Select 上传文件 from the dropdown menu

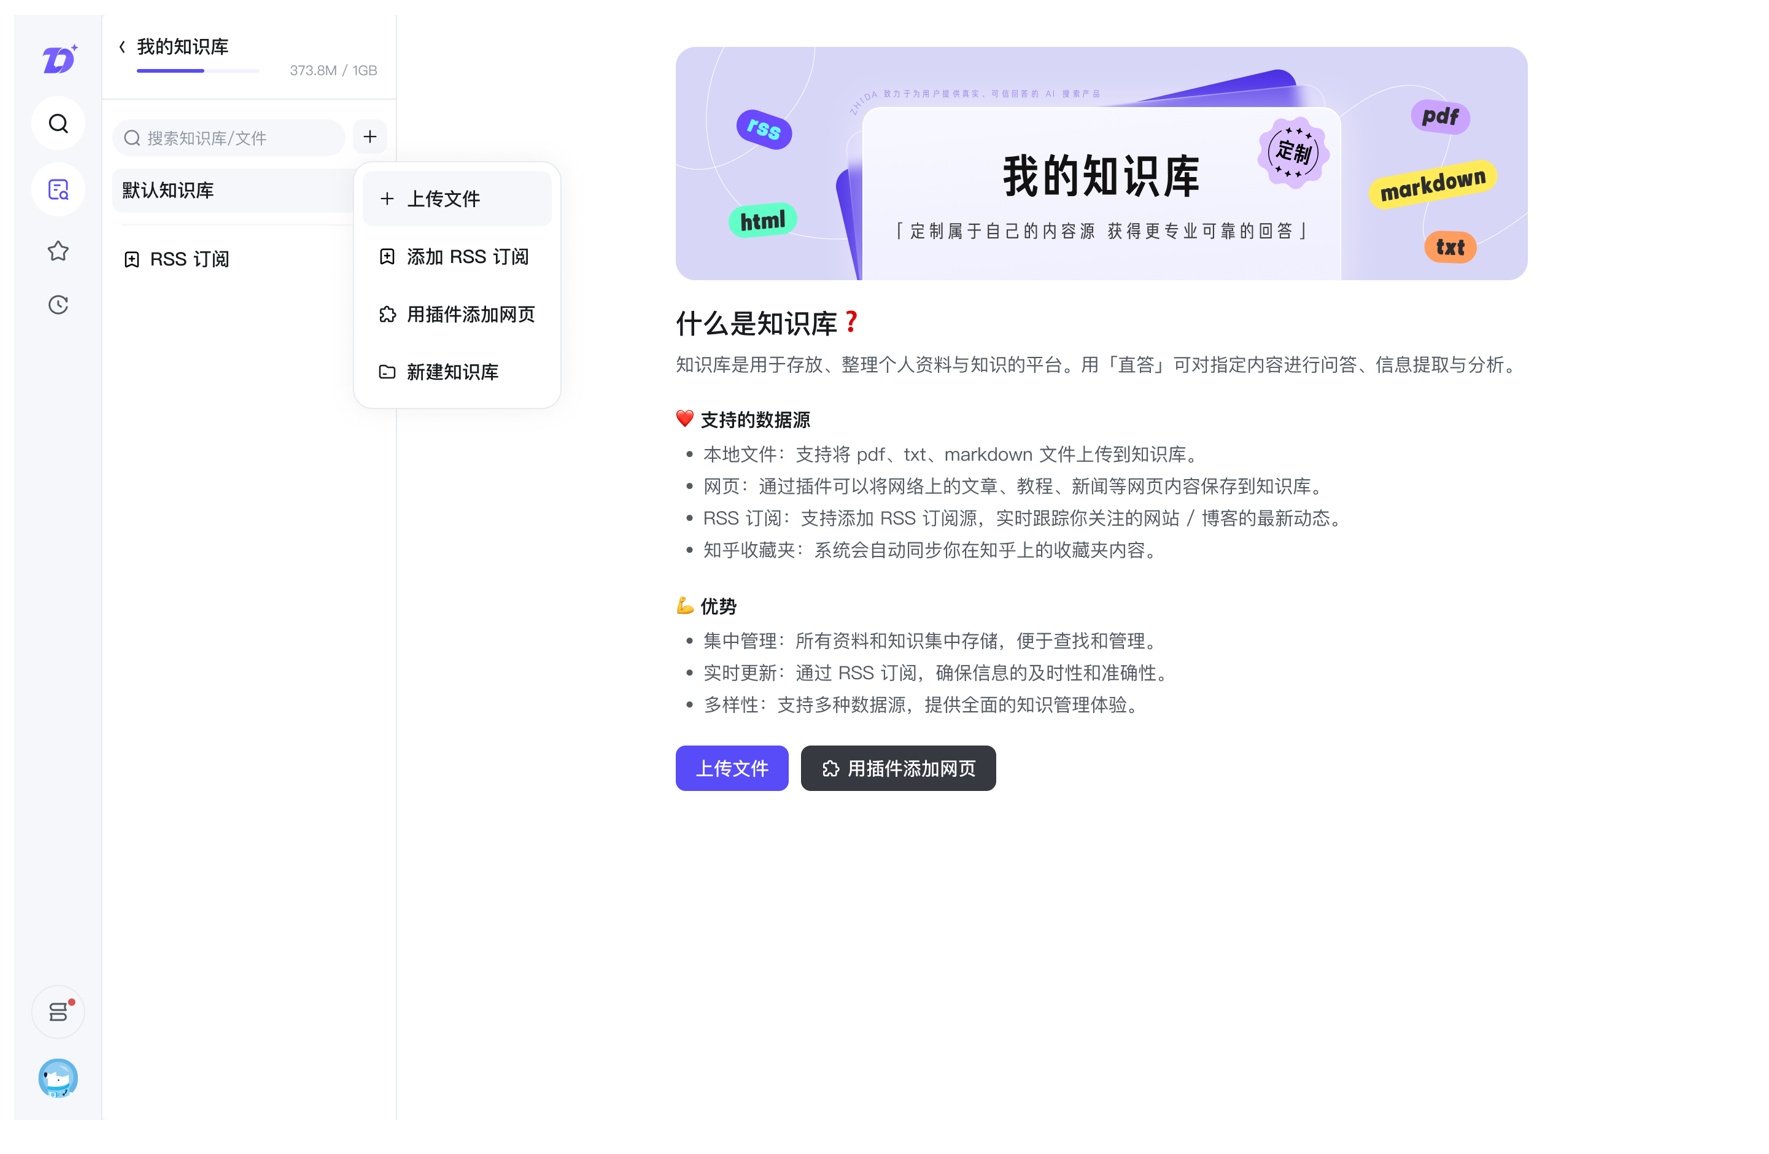click(x=457, y=199)
